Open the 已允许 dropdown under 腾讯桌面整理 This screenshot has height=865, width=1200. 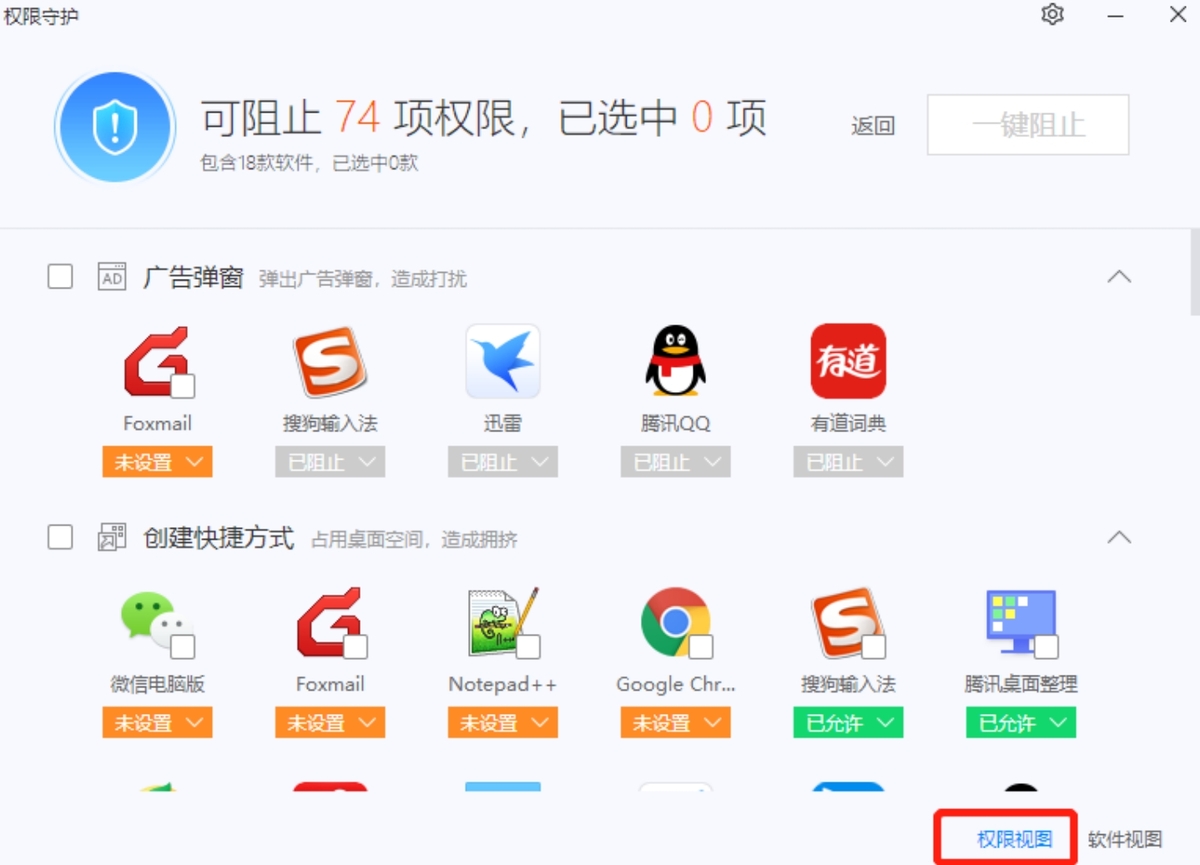point(1020,722)
